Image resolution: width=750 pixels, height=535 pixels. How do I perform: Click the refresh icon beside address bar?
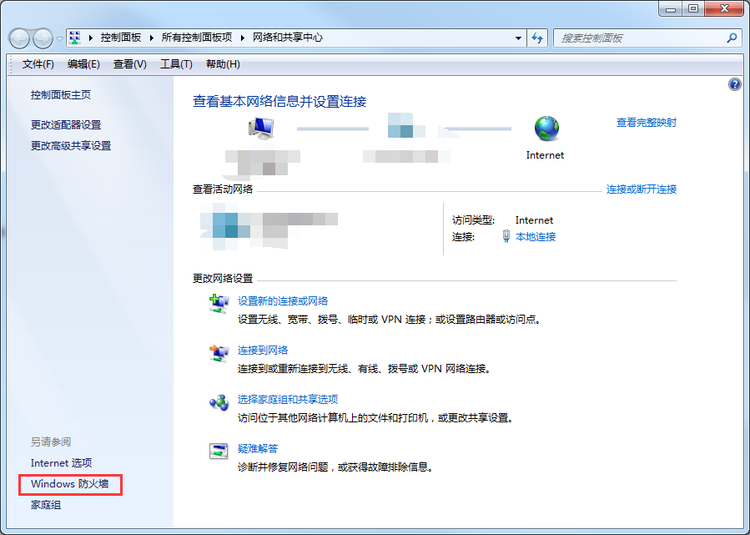538,38
